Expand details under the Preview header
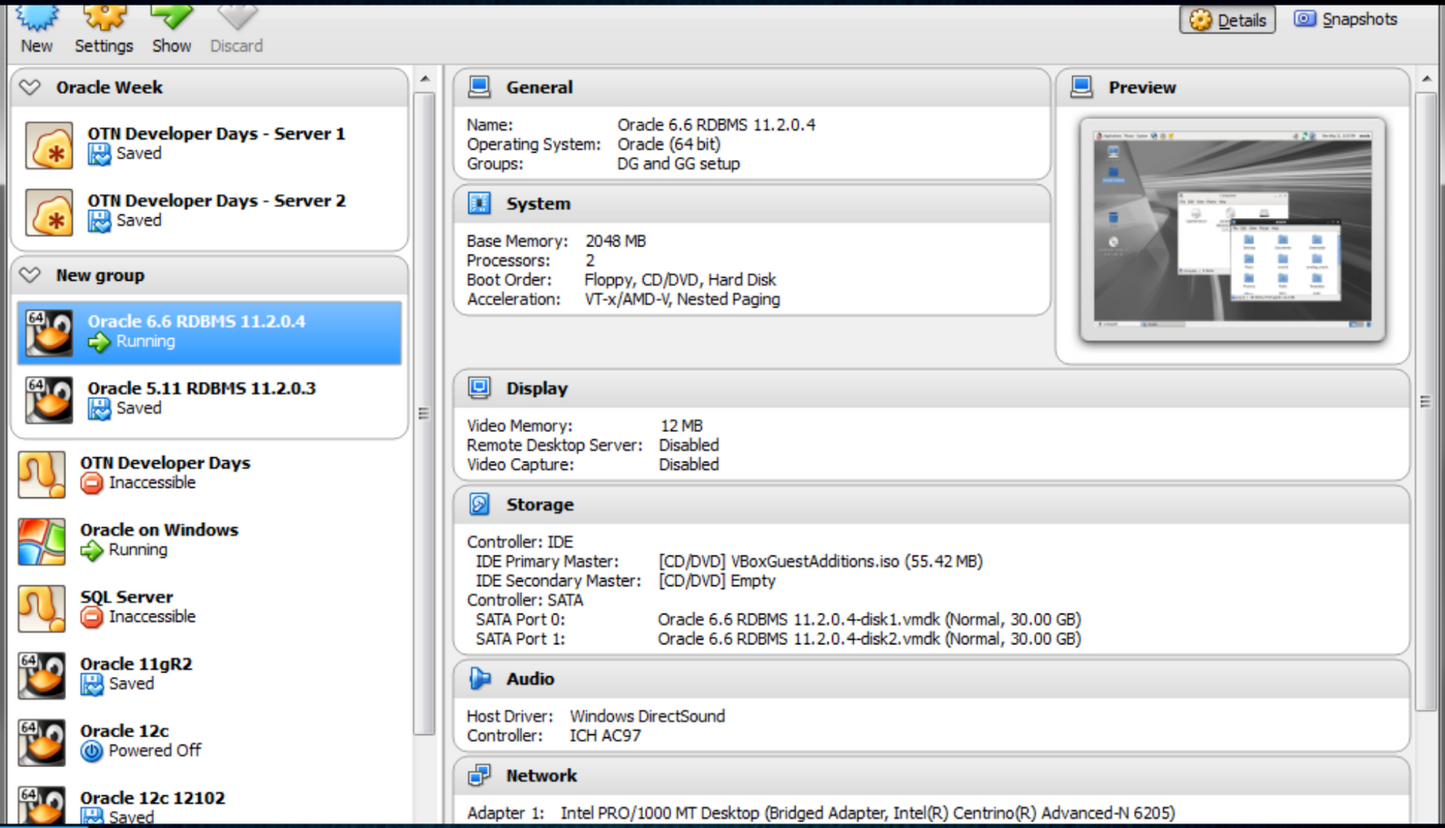The image size is (1445, 828). (x=1083, y=87)
